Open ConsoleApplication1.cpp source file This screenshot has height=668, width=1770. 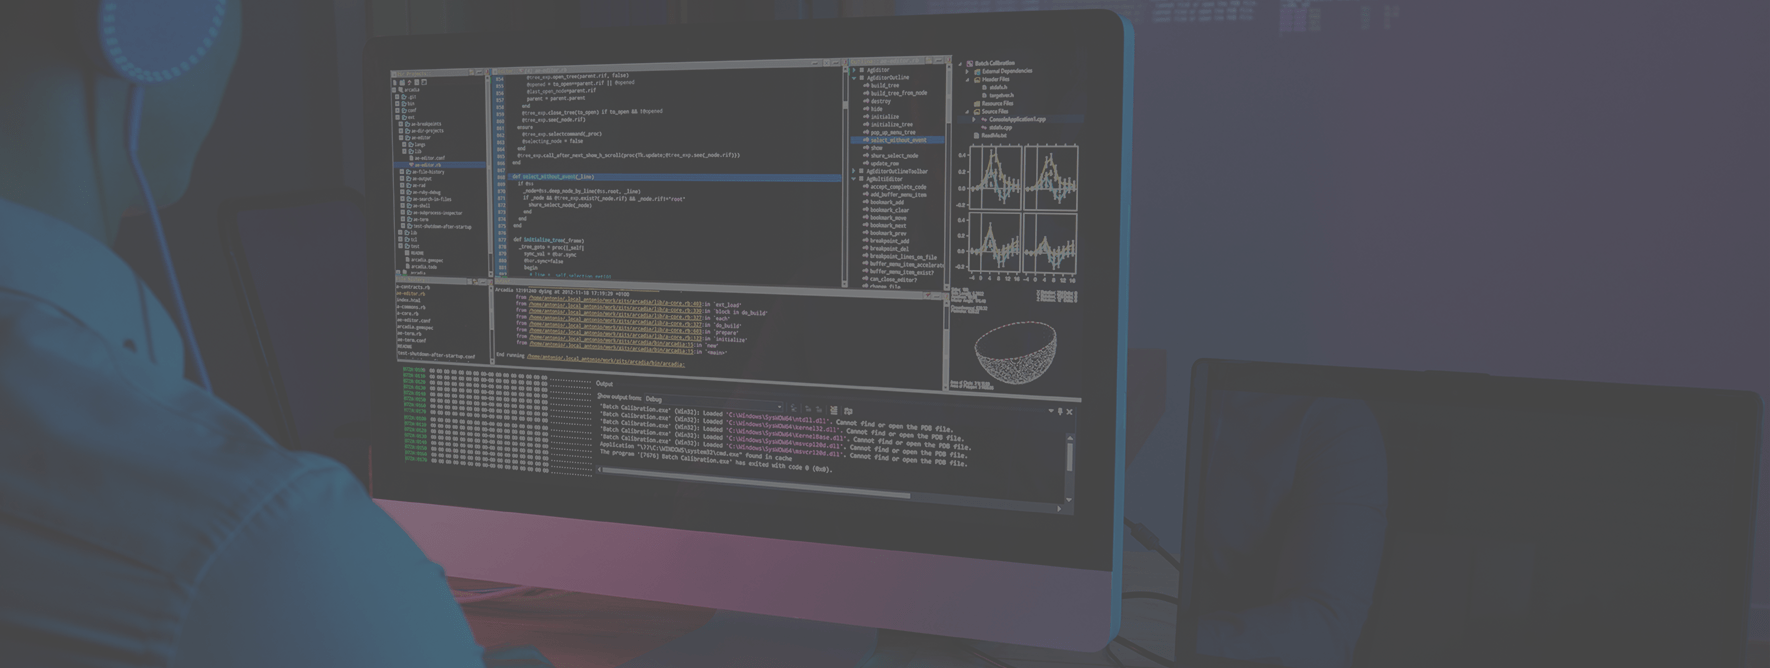click(x=1017, y=120)
